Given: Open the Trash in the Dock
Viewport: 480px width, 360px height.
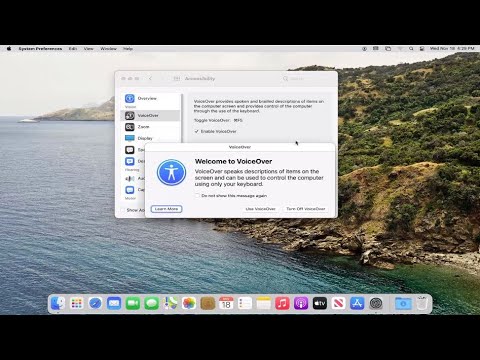Looking at the screenshot, I should (x=422, y=303).
